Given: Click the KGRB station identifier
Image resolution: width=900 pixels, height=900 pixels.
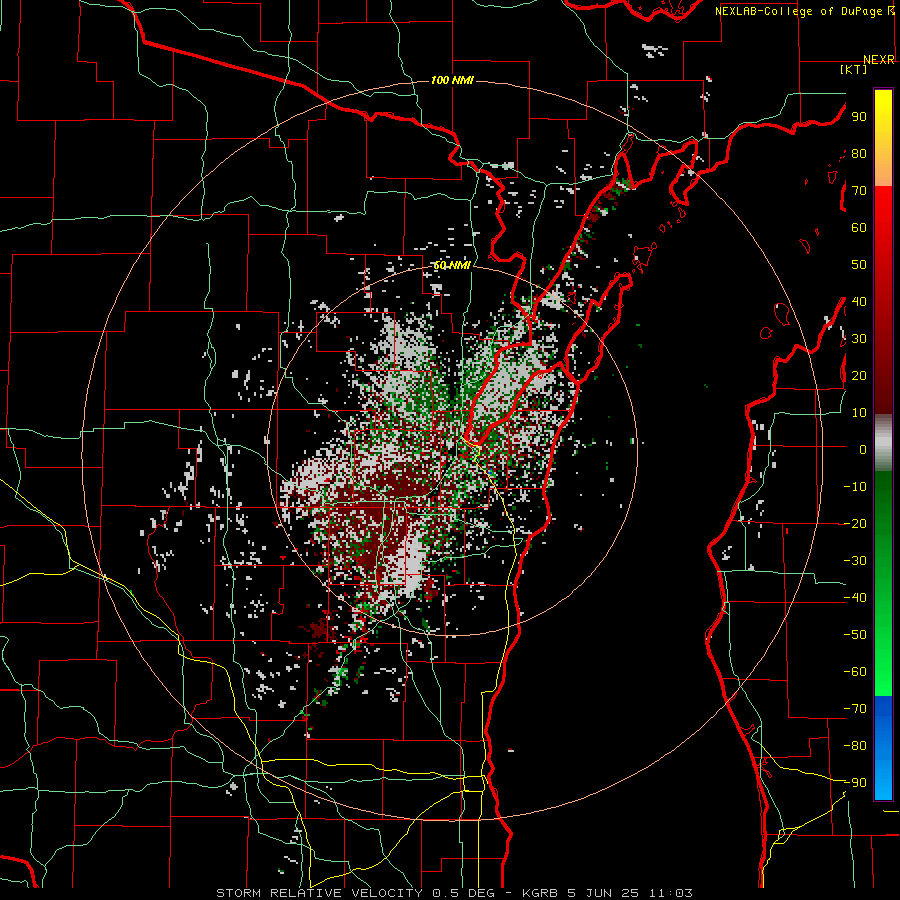Looking at the screenshot, I should [x=540, y=893].
